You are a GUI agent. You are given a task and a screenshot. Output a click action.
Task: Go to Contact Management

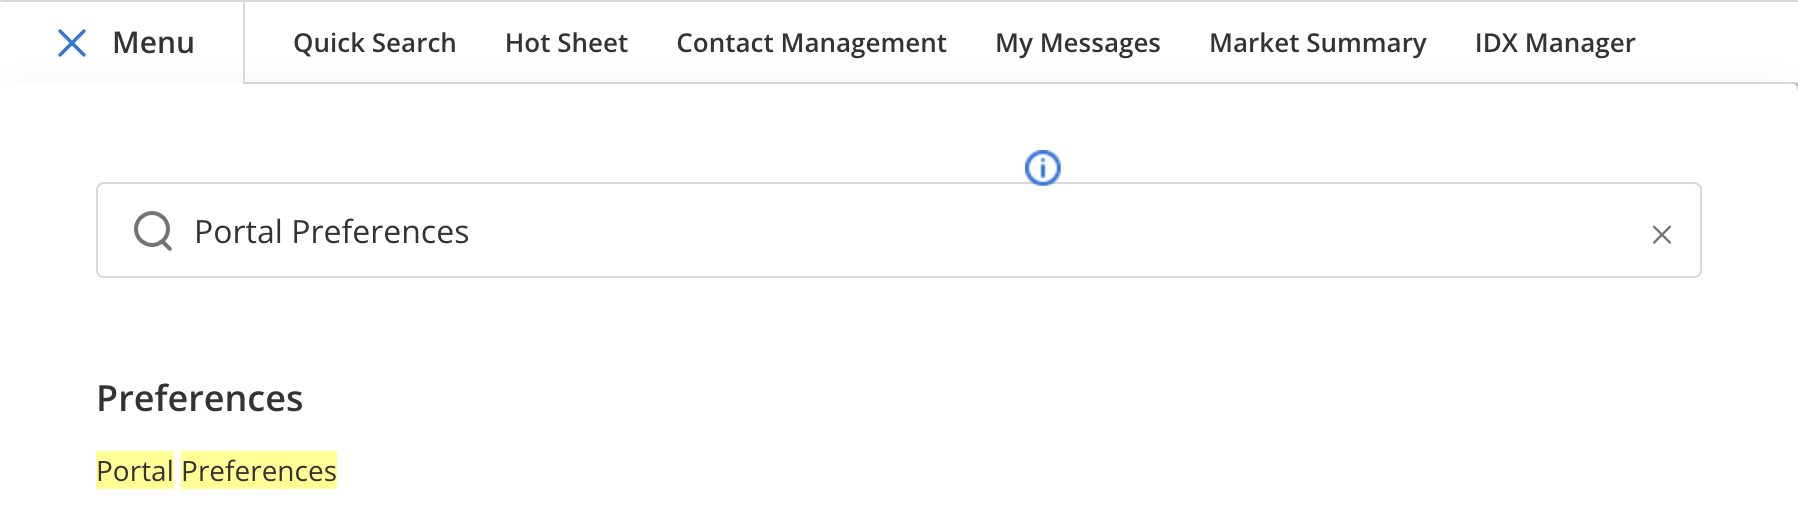coord(811,43)
